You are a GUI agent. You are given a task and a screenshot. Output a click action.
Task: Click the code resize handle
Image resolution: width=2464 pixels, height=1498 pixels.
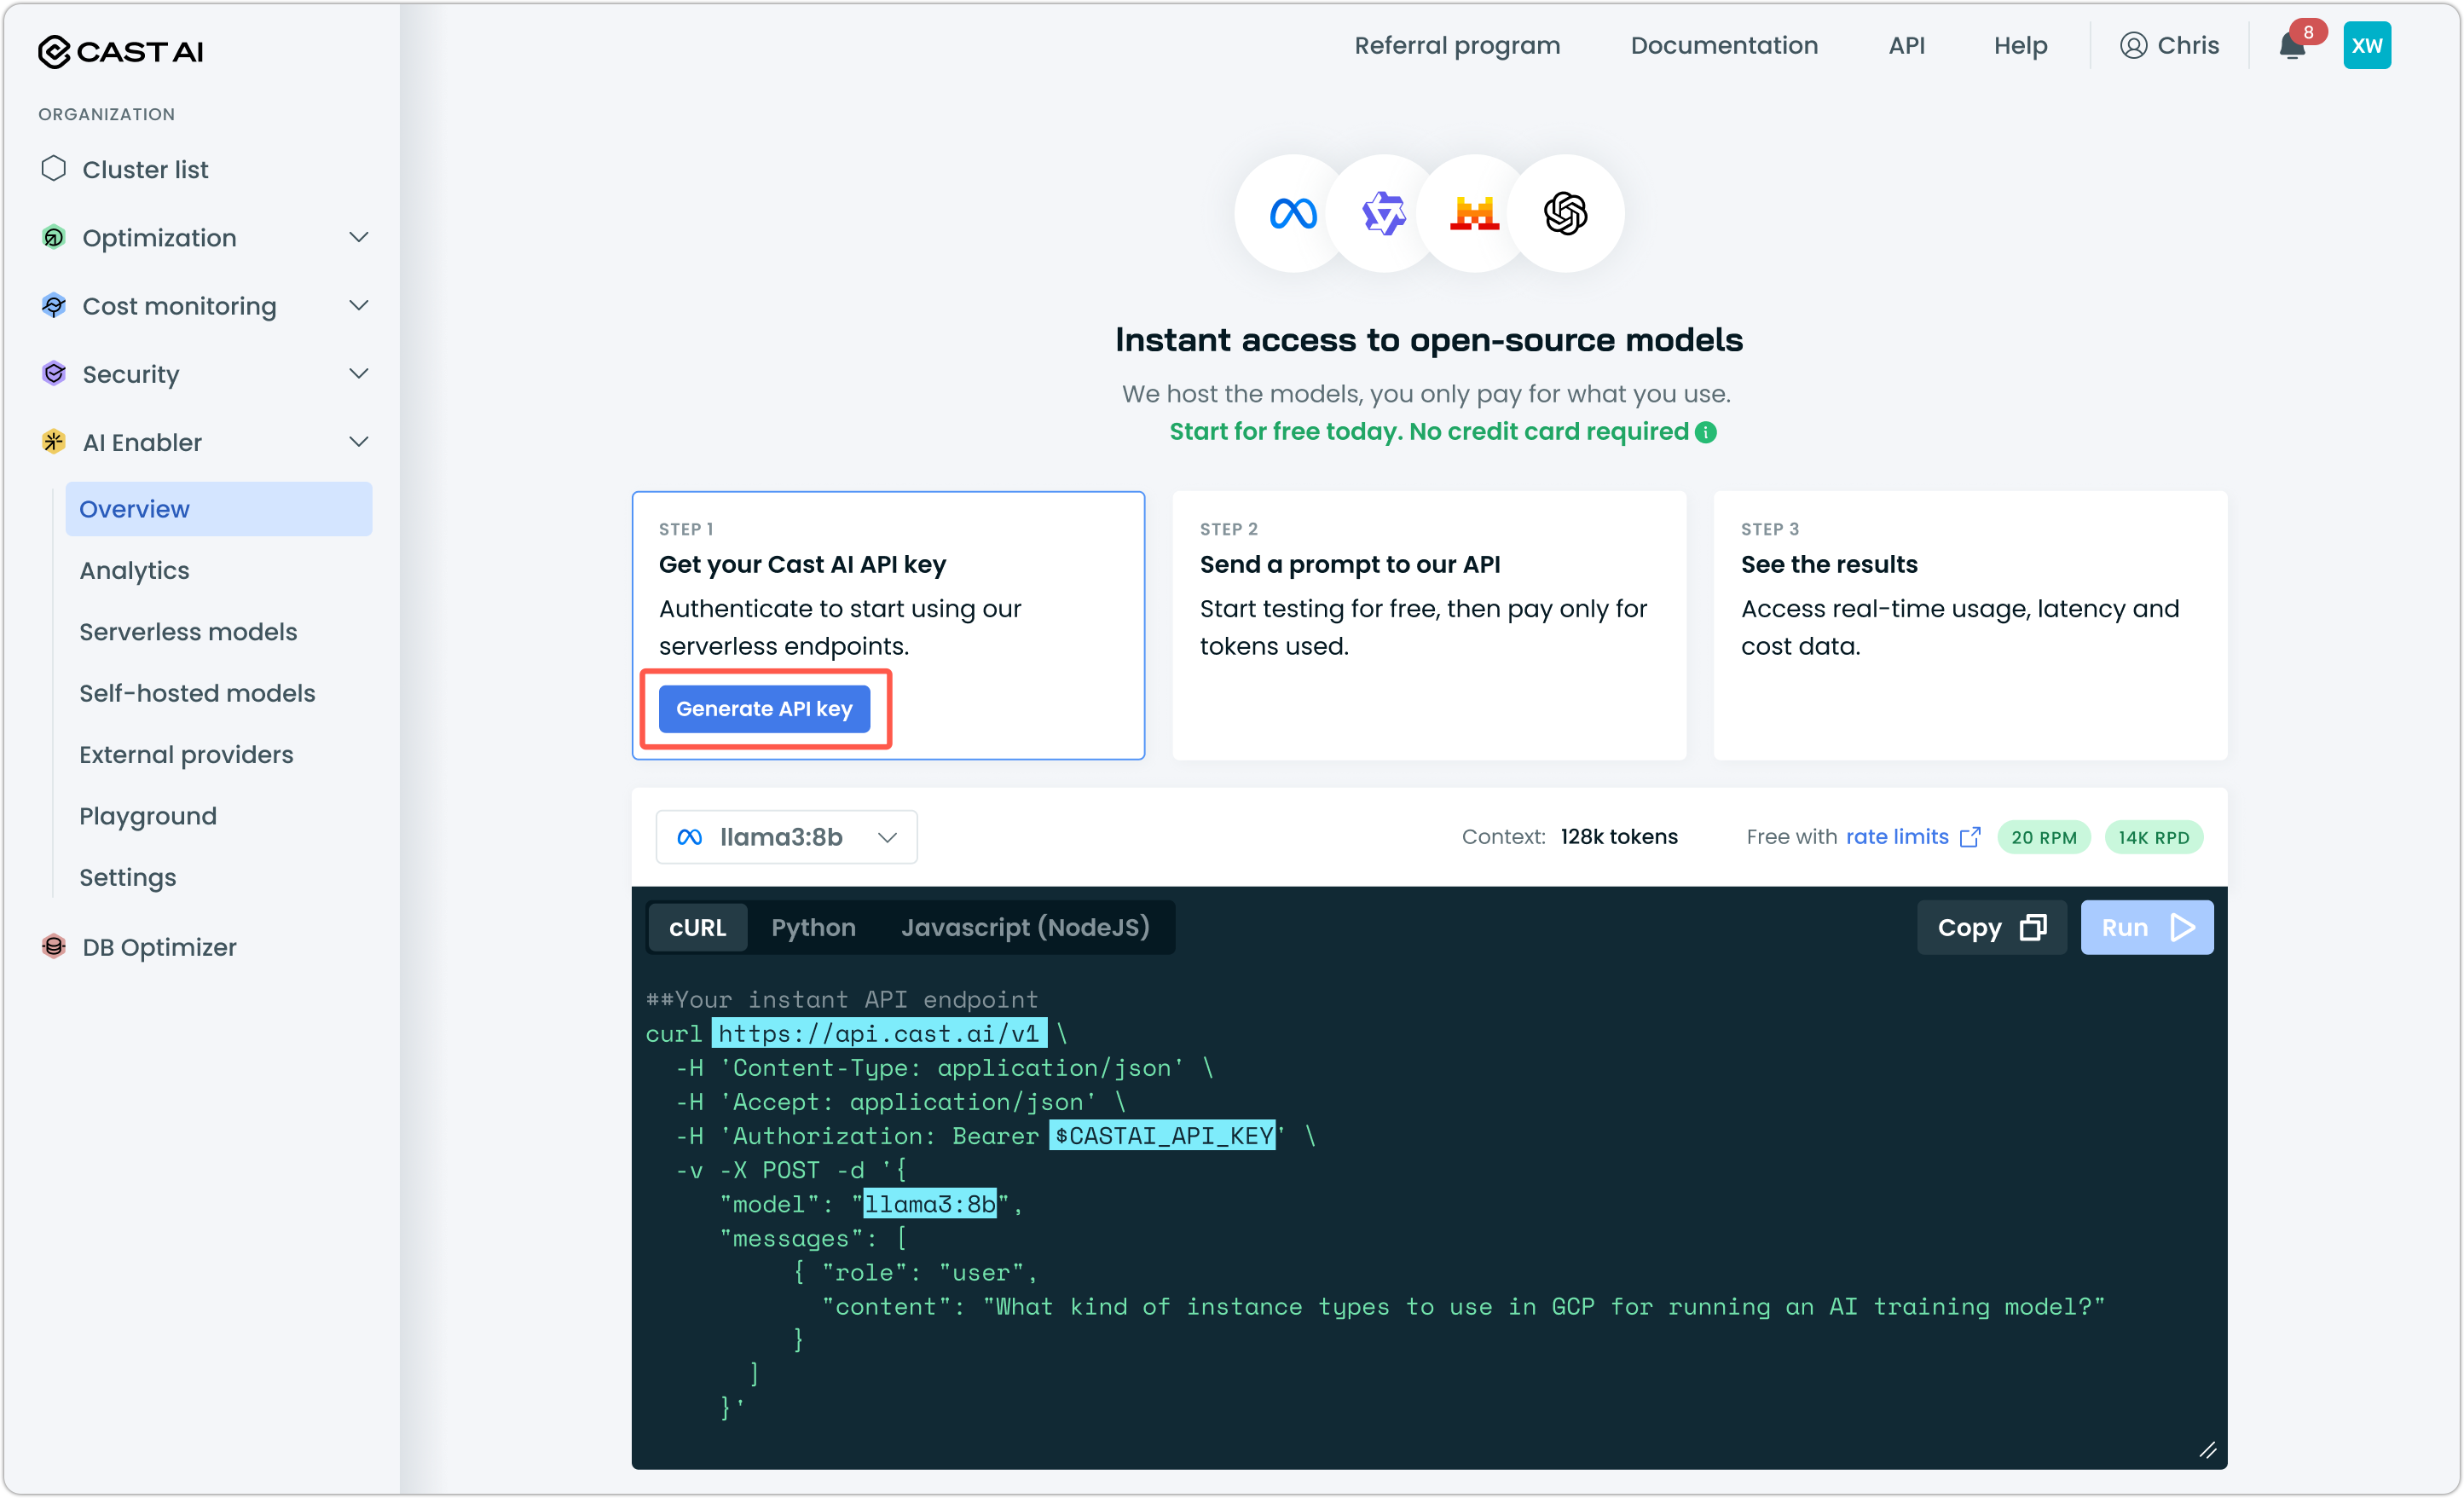[2208, 1450]
